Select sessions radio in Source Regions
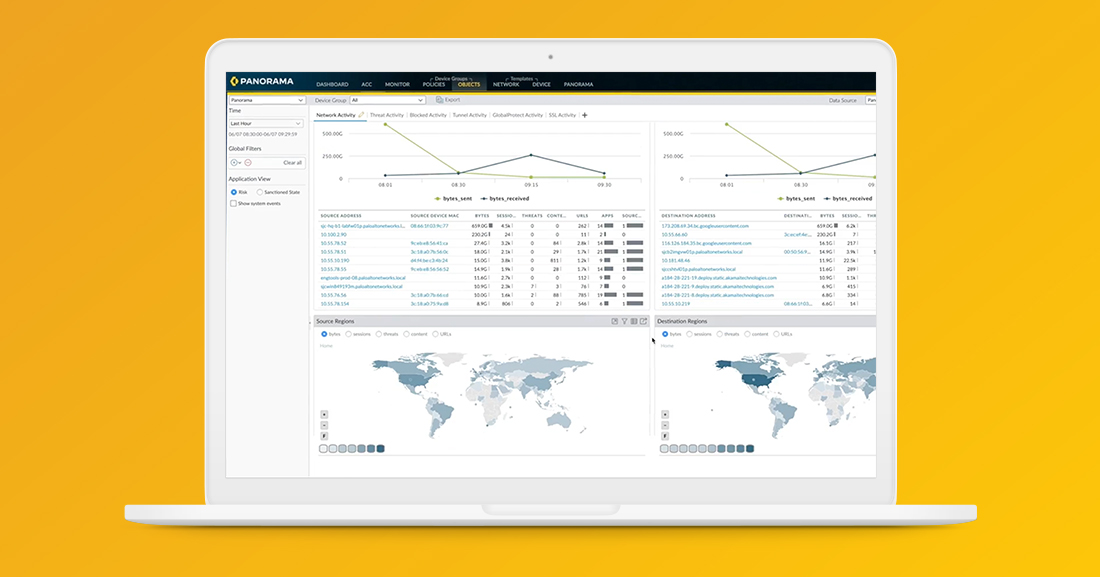The width and height of the screenshot is (1100, 577). click(349, 334)
